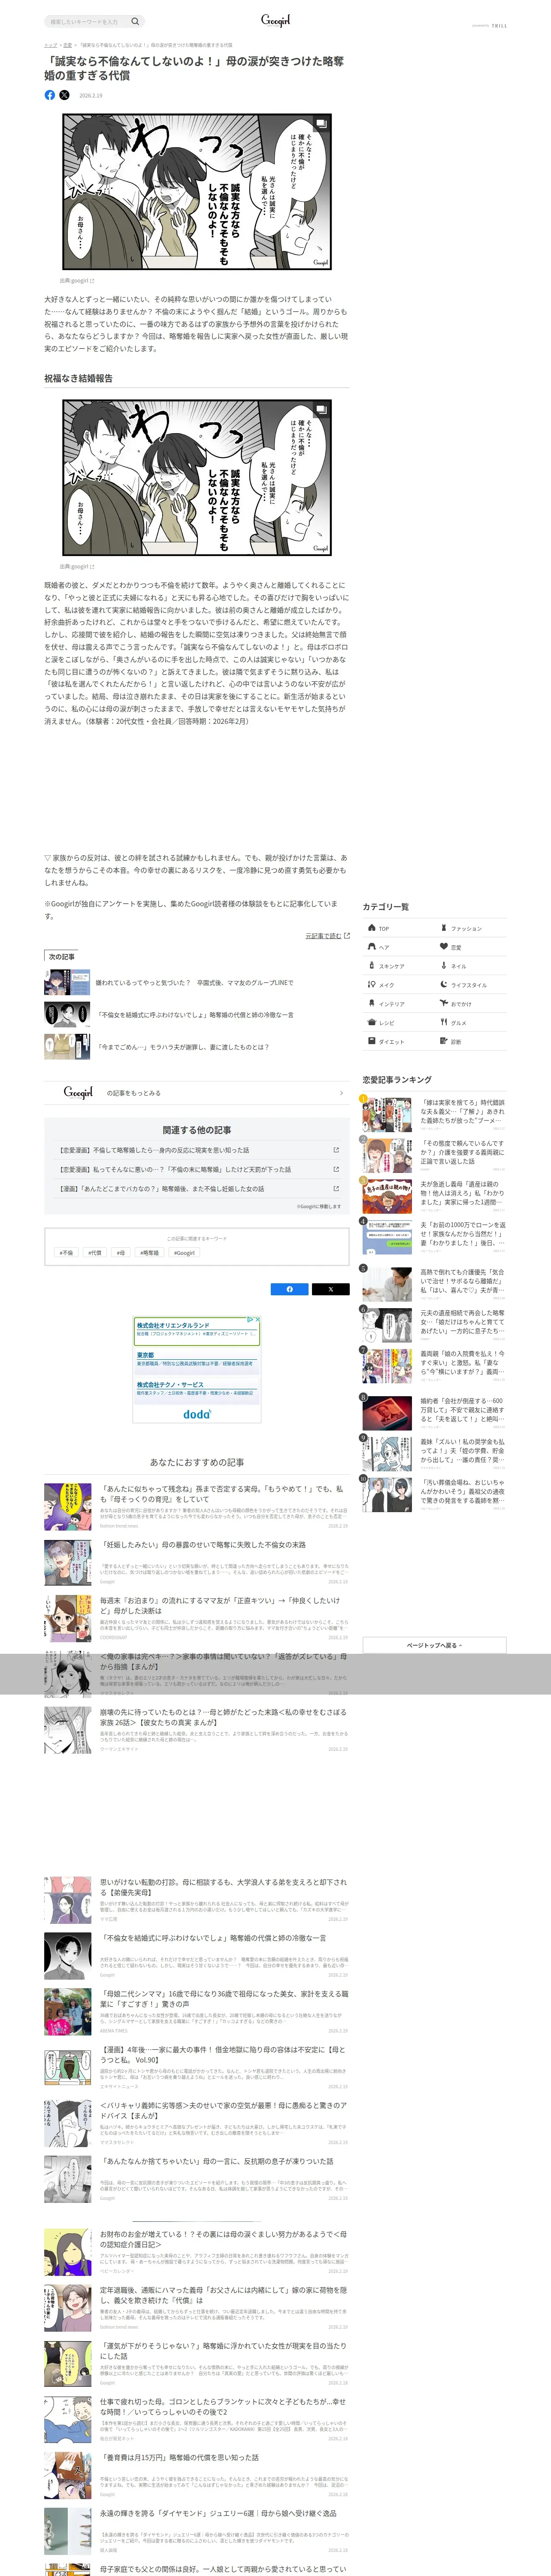The height and width of the screenshot is (2576, 551).
Task: Close the doda advertisement via its X
Action: click(x=258, y=1320)
